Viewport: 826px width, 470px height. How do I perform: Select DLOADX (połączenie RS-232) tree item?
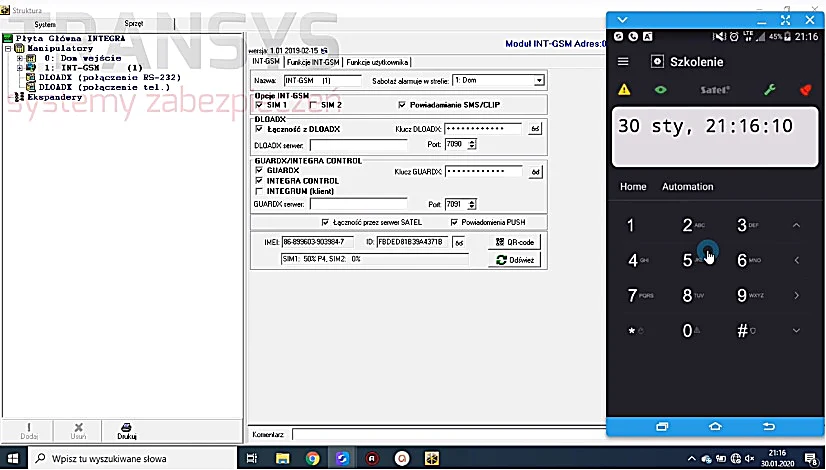click(x=110, y=77)
